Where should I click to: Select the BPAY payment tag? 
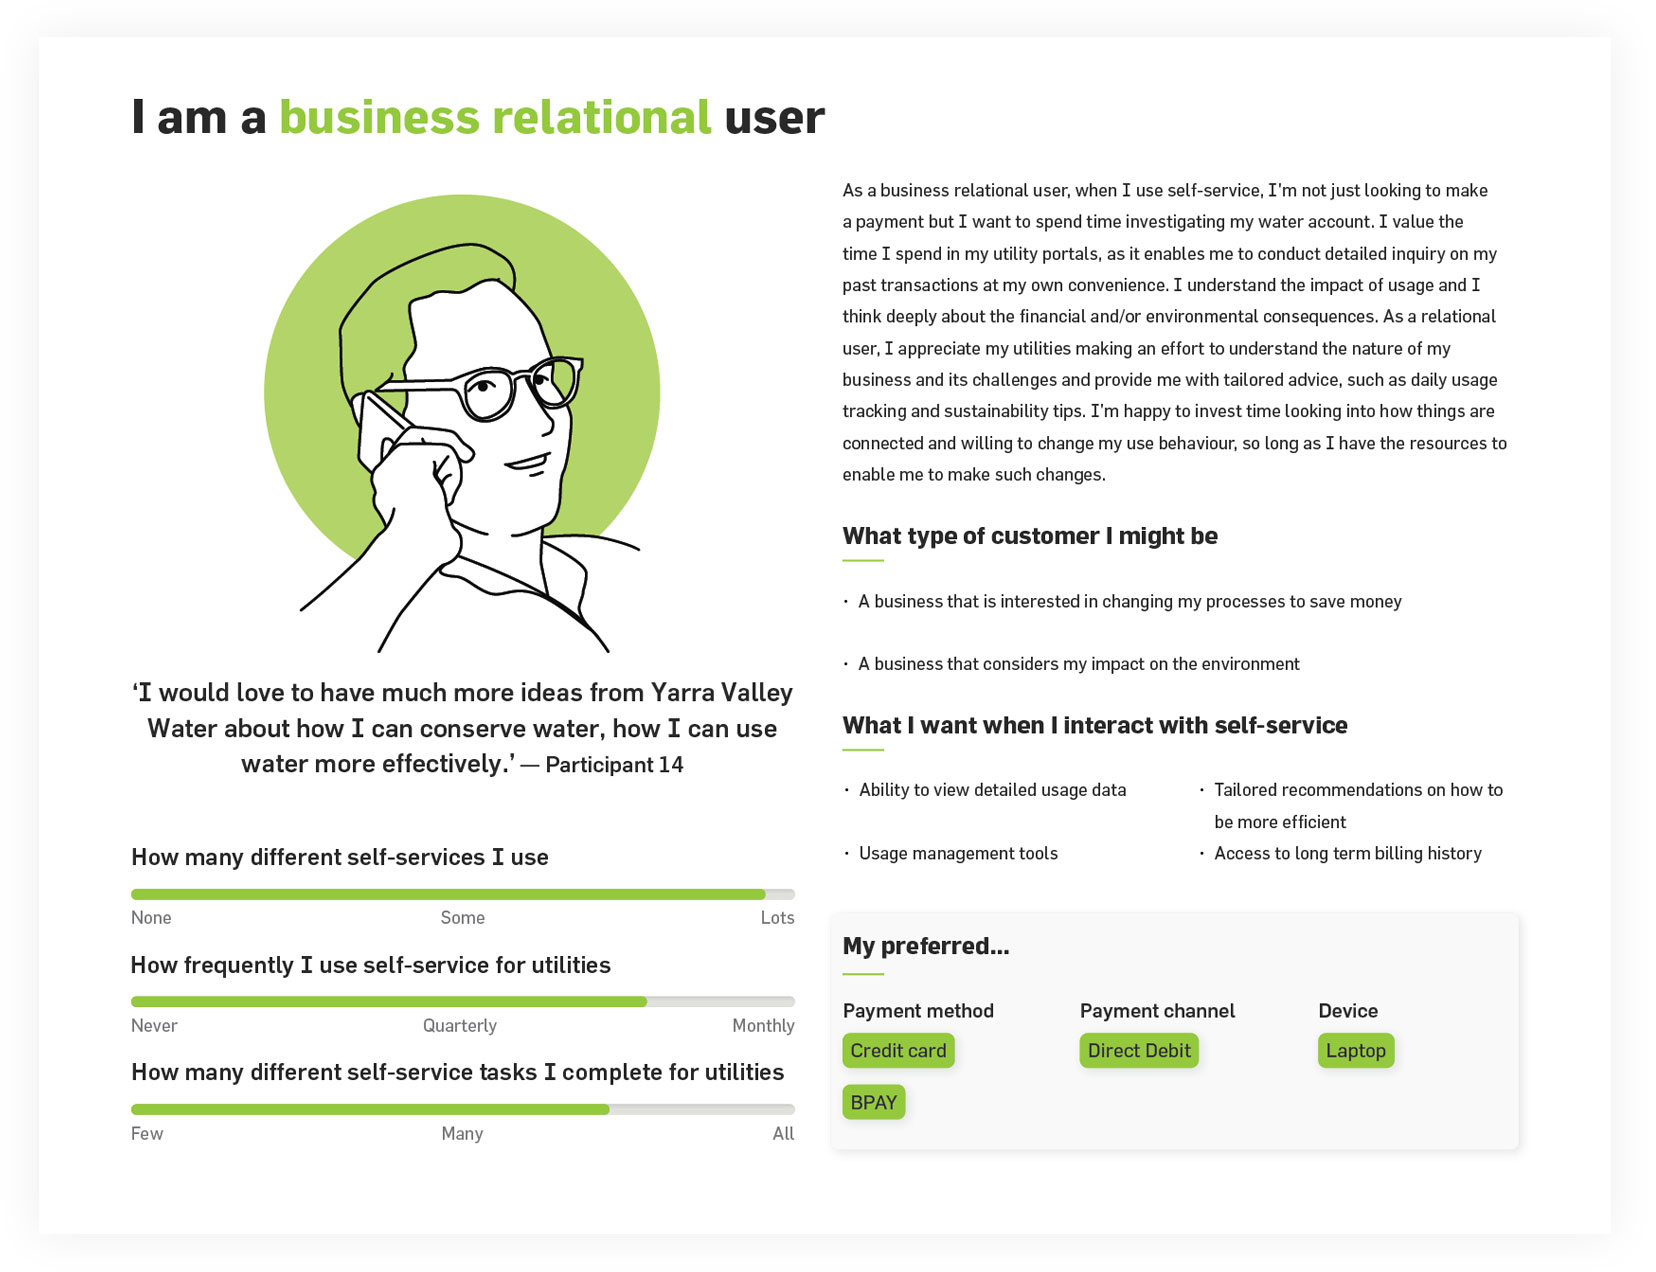point(873,1103)
